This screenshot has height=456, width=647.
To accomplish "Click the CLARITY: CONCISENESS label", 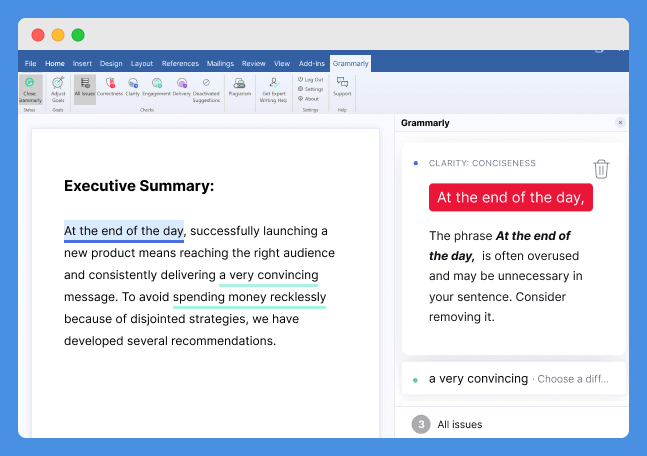I will pyautogui.click(x=482, y=163).
